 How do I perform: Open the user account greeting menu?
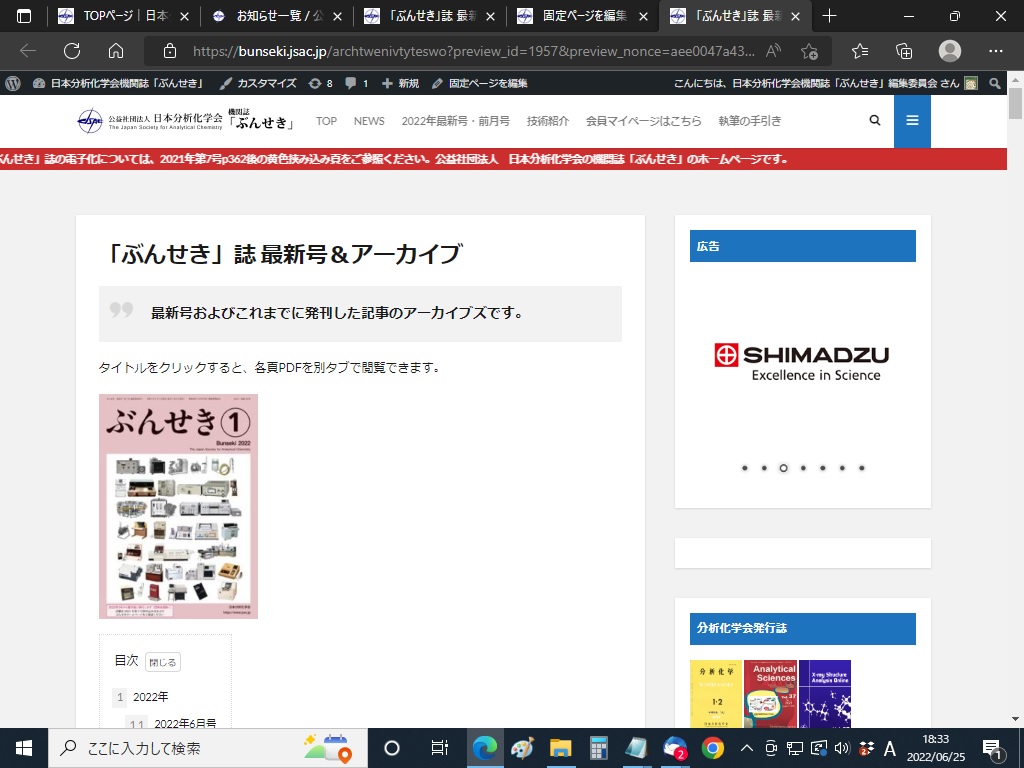[825, 83]
